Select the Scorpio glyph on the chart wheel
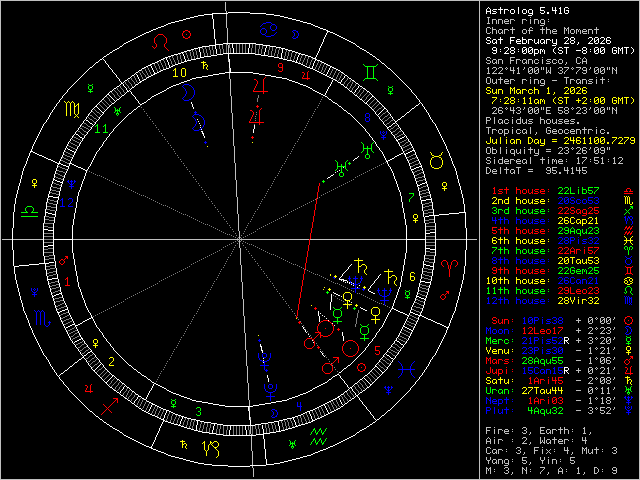 tap(43, 320)
